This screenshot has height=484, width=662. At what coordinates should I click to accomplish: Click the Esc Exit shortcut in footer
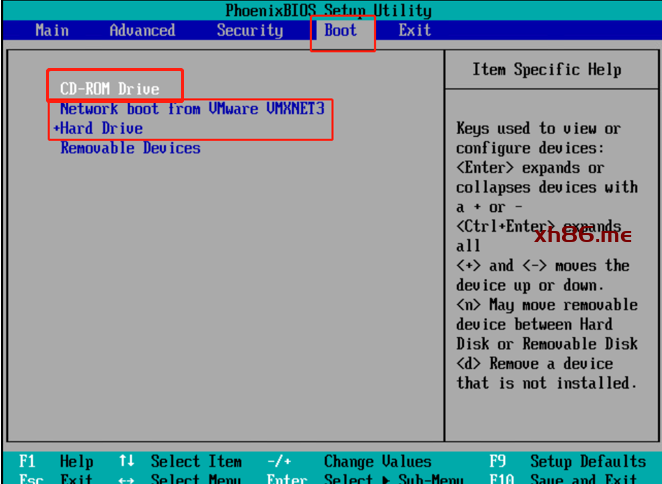(57, 478)
